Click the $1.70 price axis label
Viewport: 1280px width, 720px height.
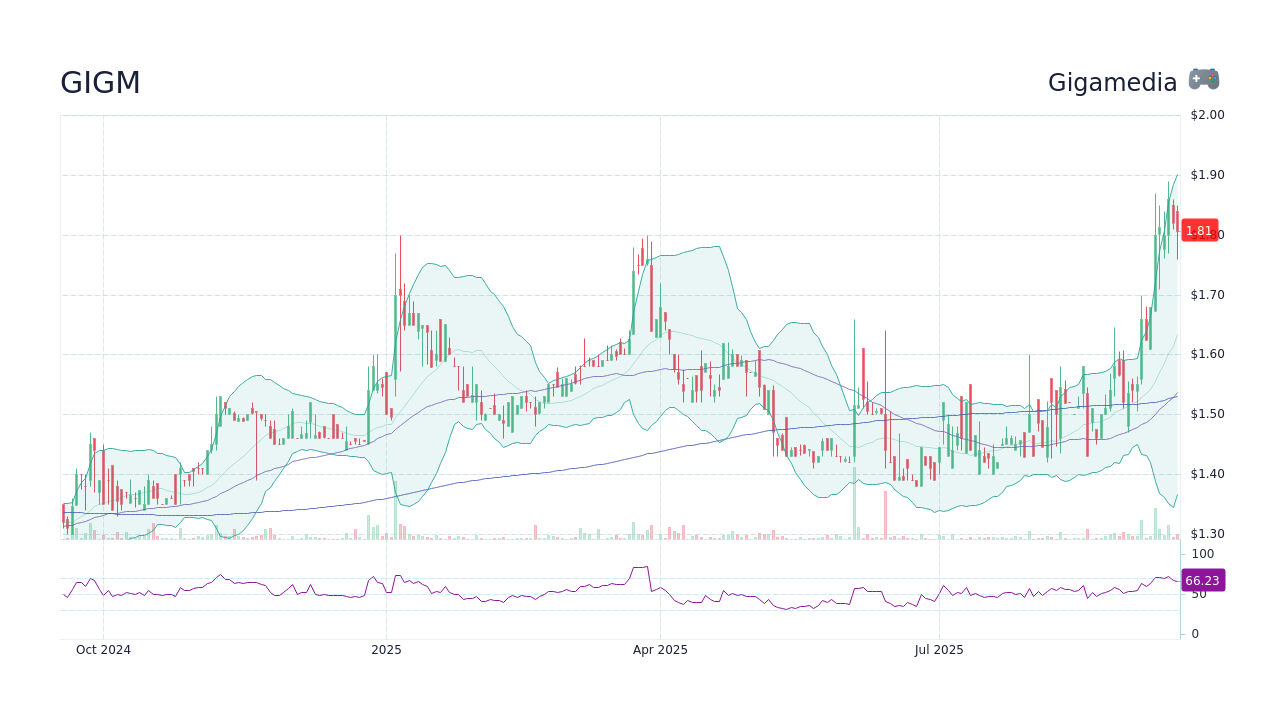tap(1207, 295)
